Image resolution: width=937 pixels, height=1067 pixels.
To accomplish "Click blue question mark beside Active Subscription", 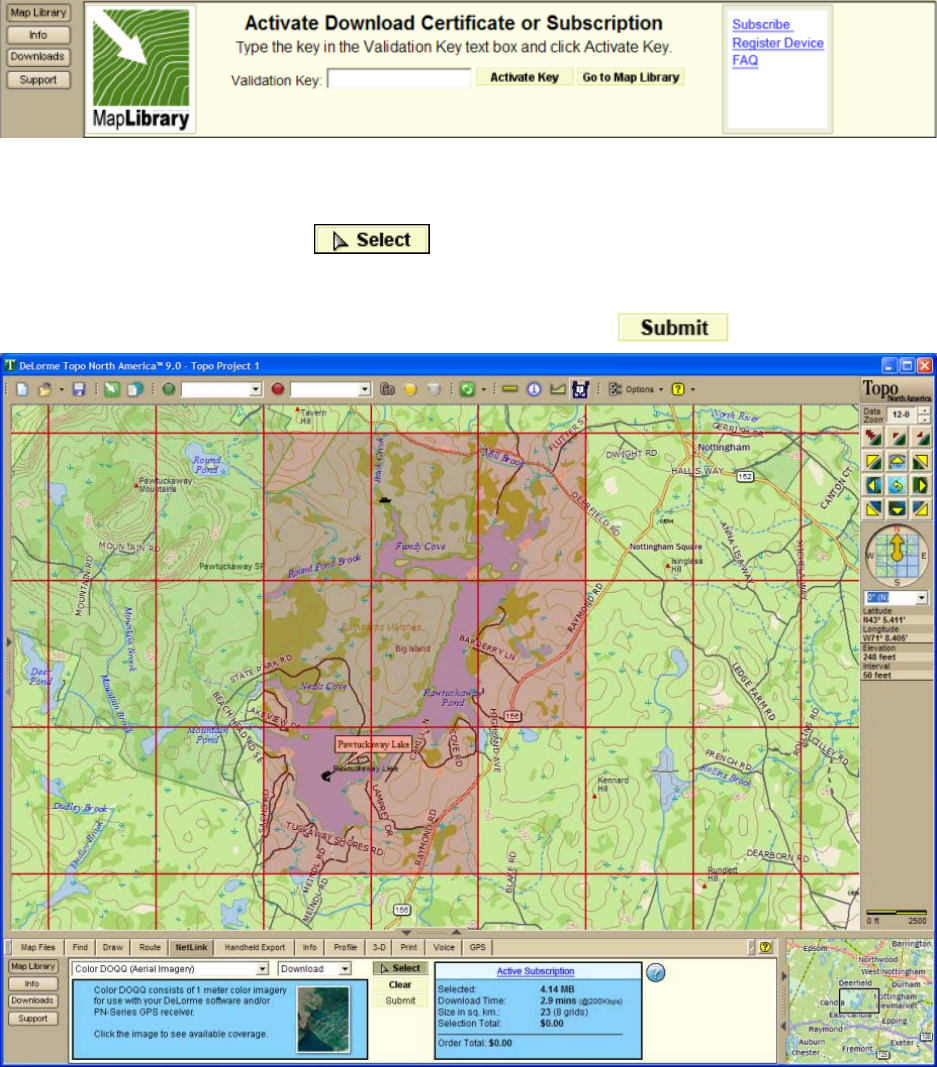I will [x=655, y=972].
